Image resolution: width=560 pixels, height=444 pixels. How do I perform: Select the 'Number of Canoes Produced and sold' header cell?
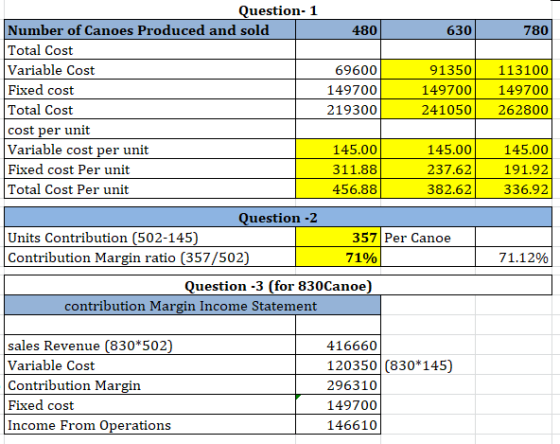pyautogui.click(x=150, y=30)
